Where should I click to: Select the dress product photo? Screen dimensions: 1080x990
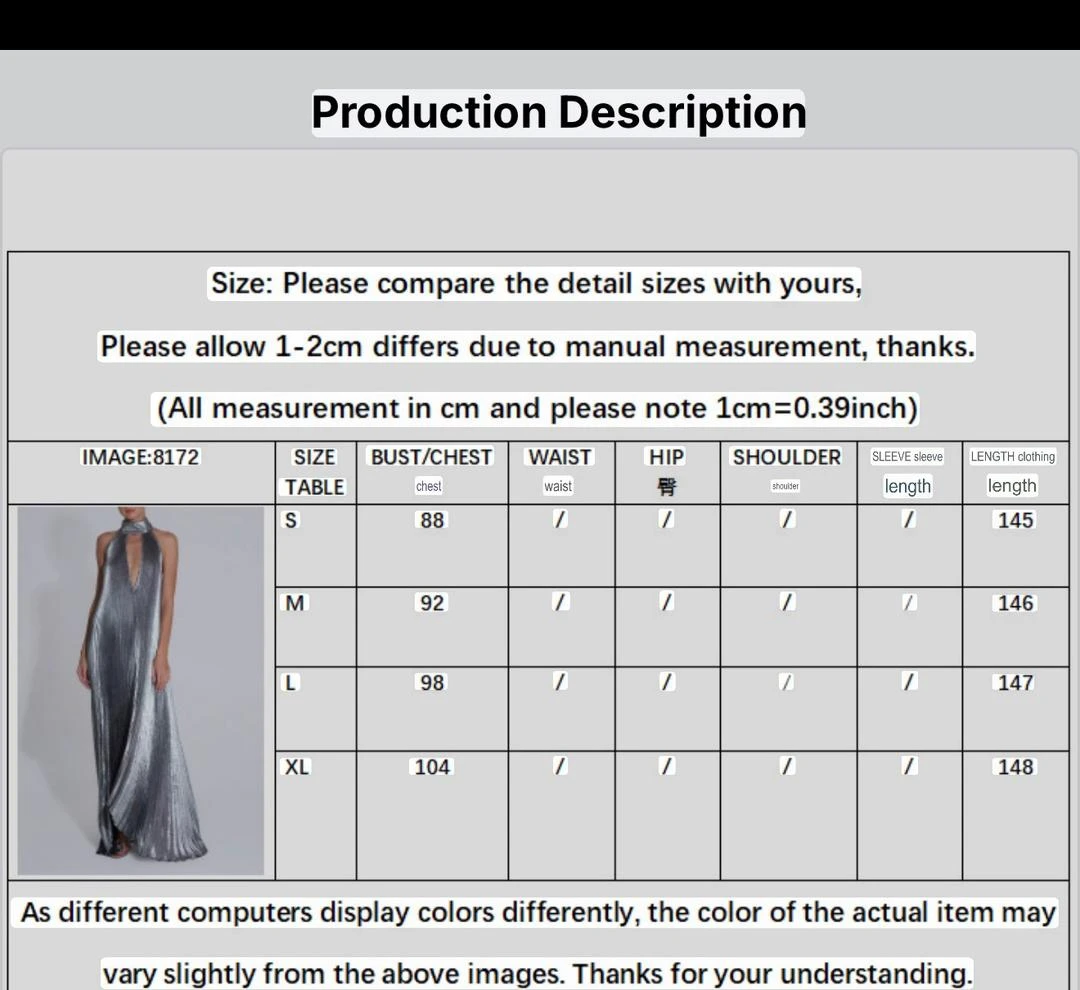(140, 690)
